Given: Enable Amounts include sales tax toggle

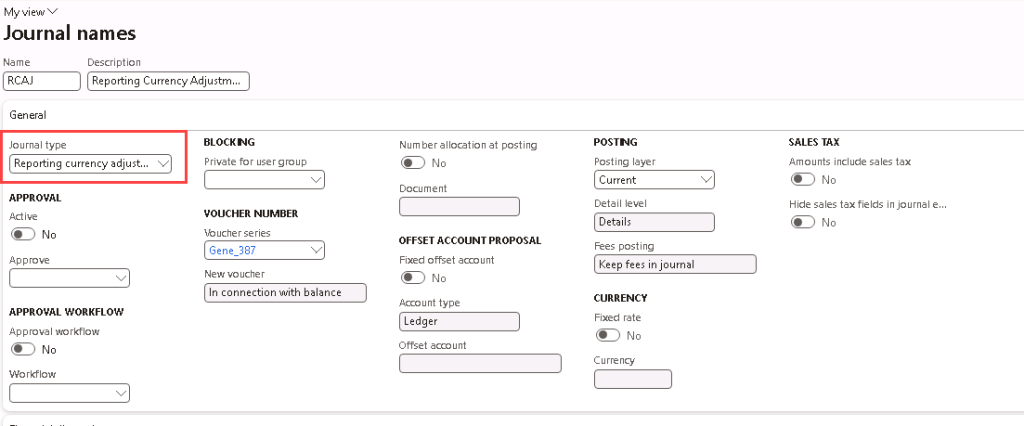Looking at the screenshot, I should 803,180.
